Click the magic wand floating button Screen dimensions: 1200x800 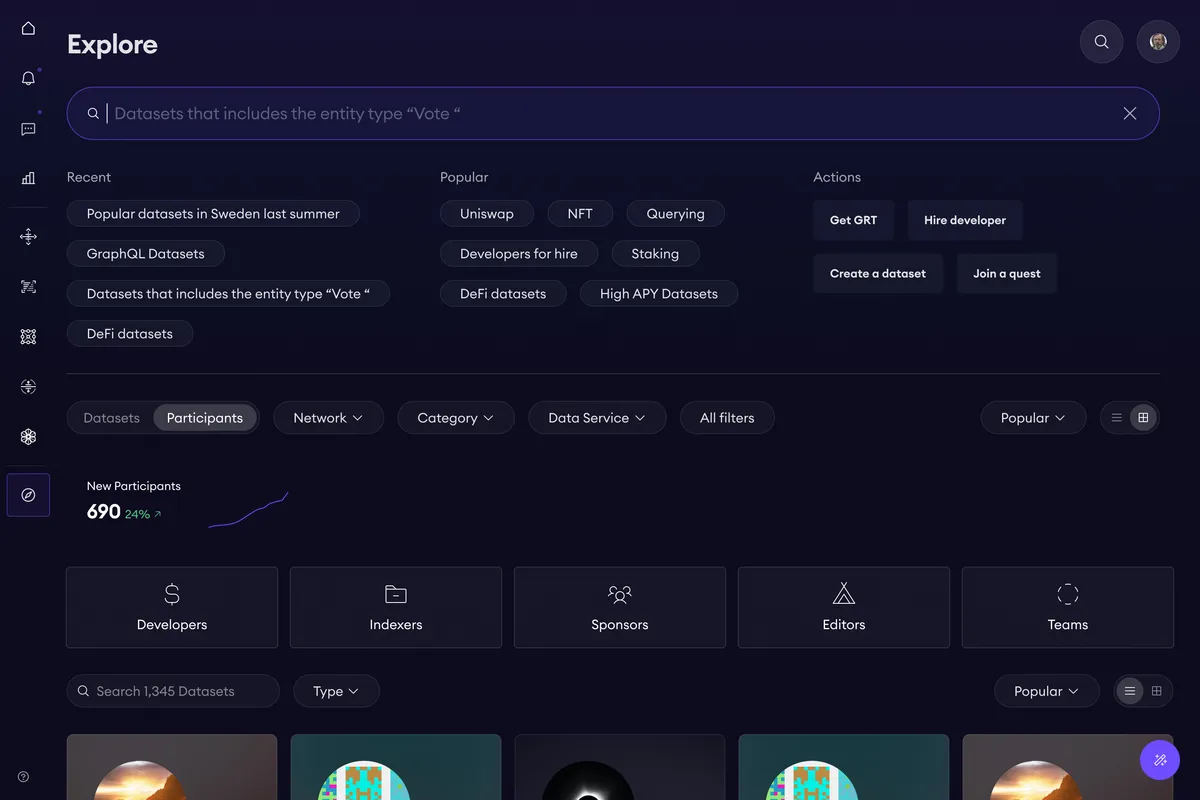[1160, 760]
